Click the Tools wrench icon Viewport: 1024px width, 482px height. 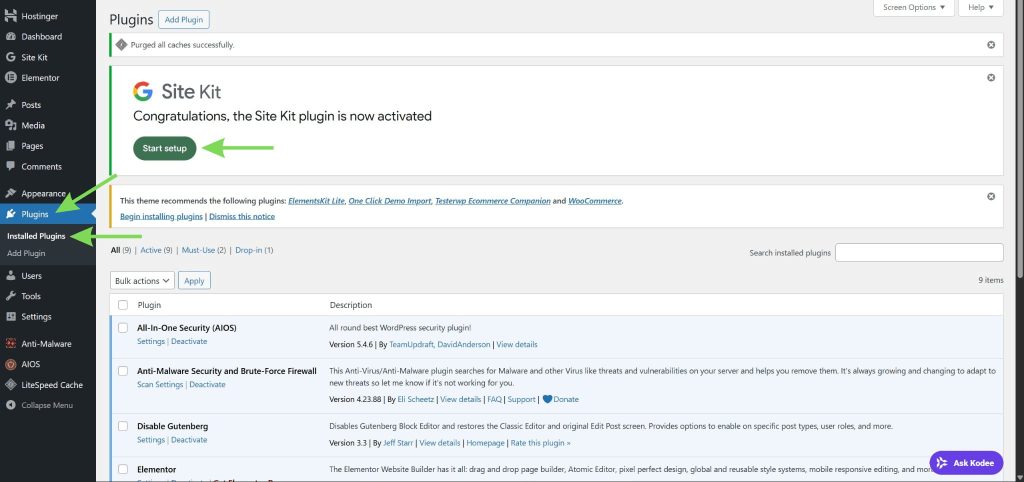(10, 296)
